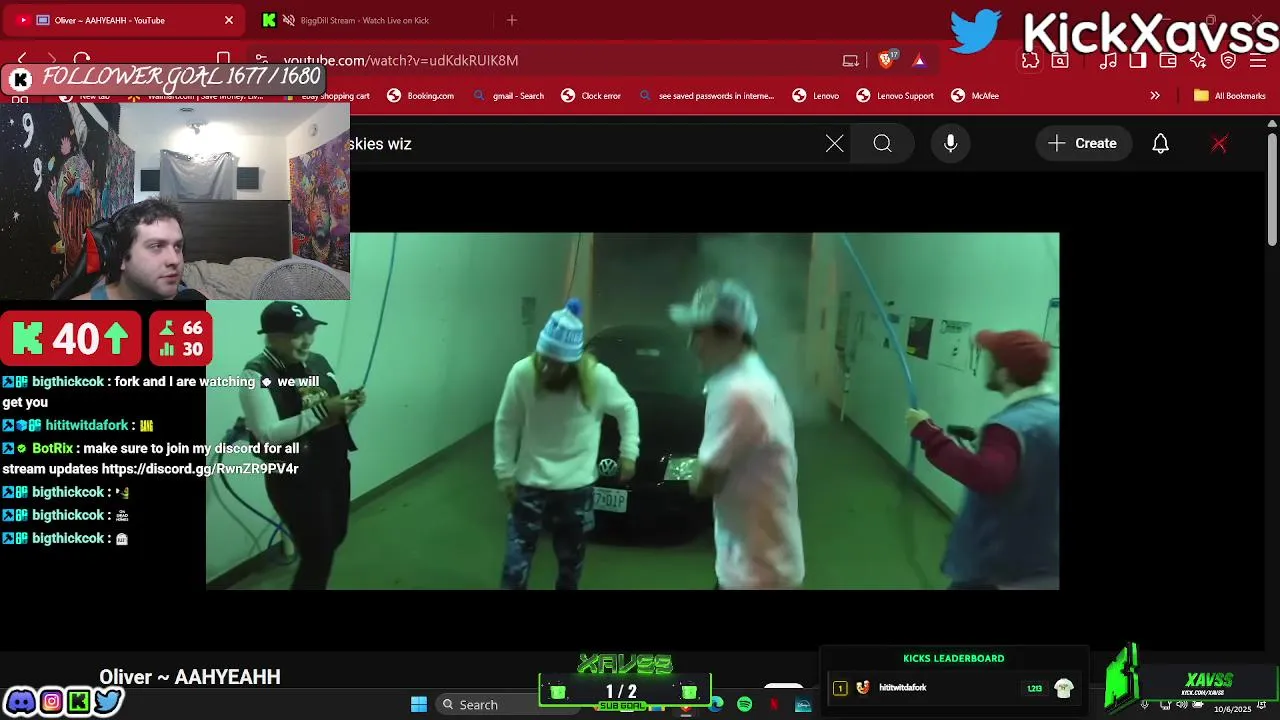The image size is (1280, 720).
Task: Start voice search with the microphone button
Action: [951, 144]
